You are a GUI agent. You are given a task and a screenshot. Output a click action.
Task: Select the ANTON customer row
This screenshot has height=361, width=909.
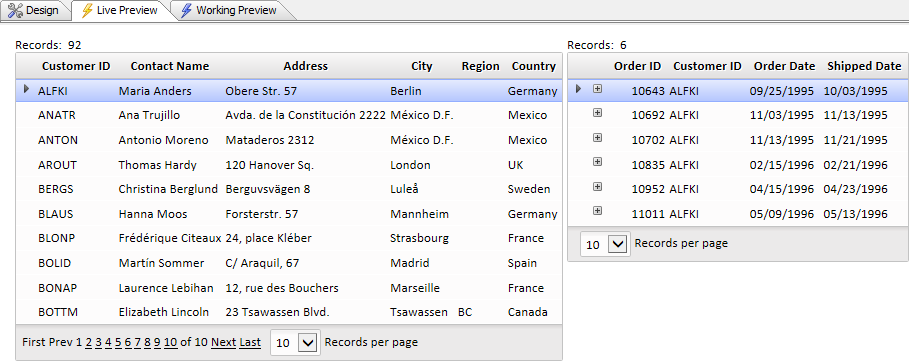pyautogui.click(x=289, y=140)
